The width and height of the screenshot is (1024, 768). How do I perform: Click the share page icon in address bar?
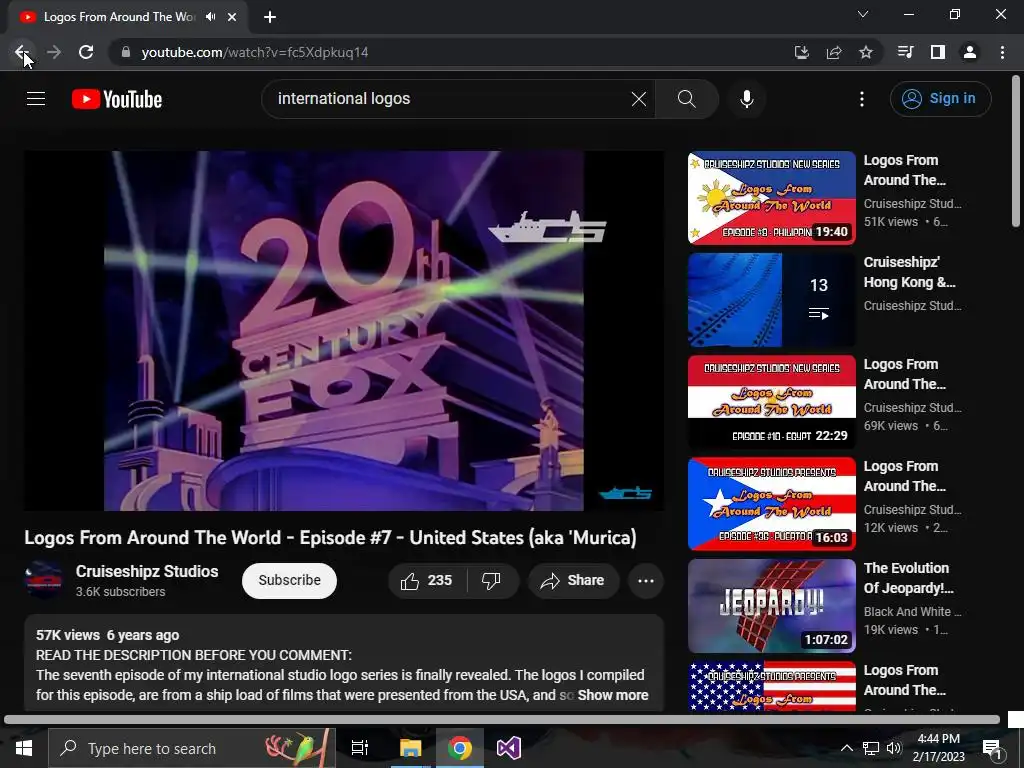click(834, 52)
